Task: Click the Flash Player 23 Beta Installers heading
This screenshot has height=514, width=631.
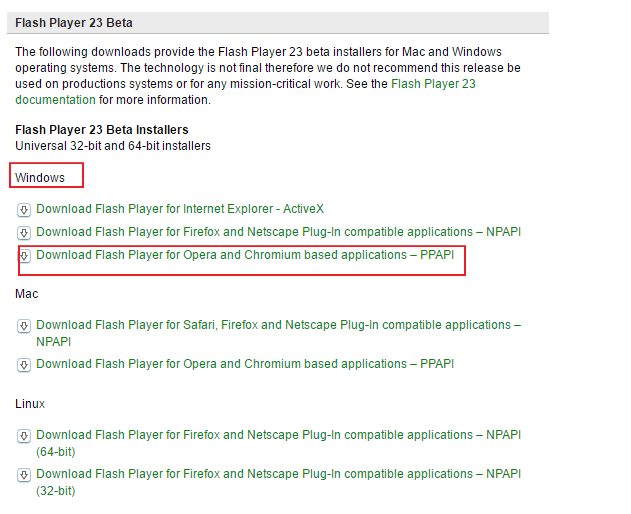Action: click(x=102, y=130)
